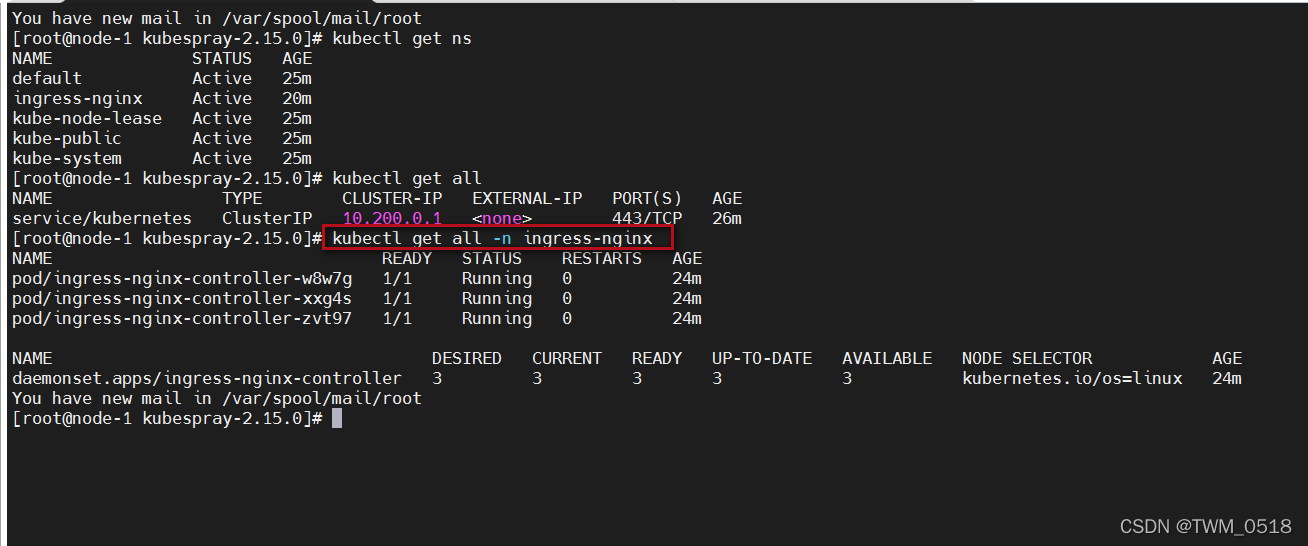Image resolution: width=1308 pixels, height=546 pixels.
Task: Click pod ingress-nginx-controller-w8w7g
Action: click(182, 278)
